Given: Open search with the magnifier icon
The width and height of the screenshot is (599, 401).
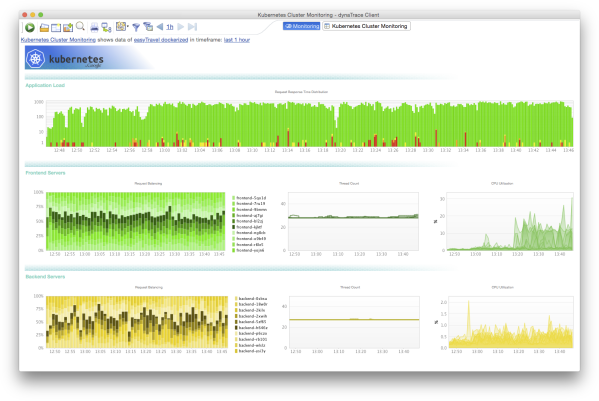Looking at the screenshot, I should point(80,26).
